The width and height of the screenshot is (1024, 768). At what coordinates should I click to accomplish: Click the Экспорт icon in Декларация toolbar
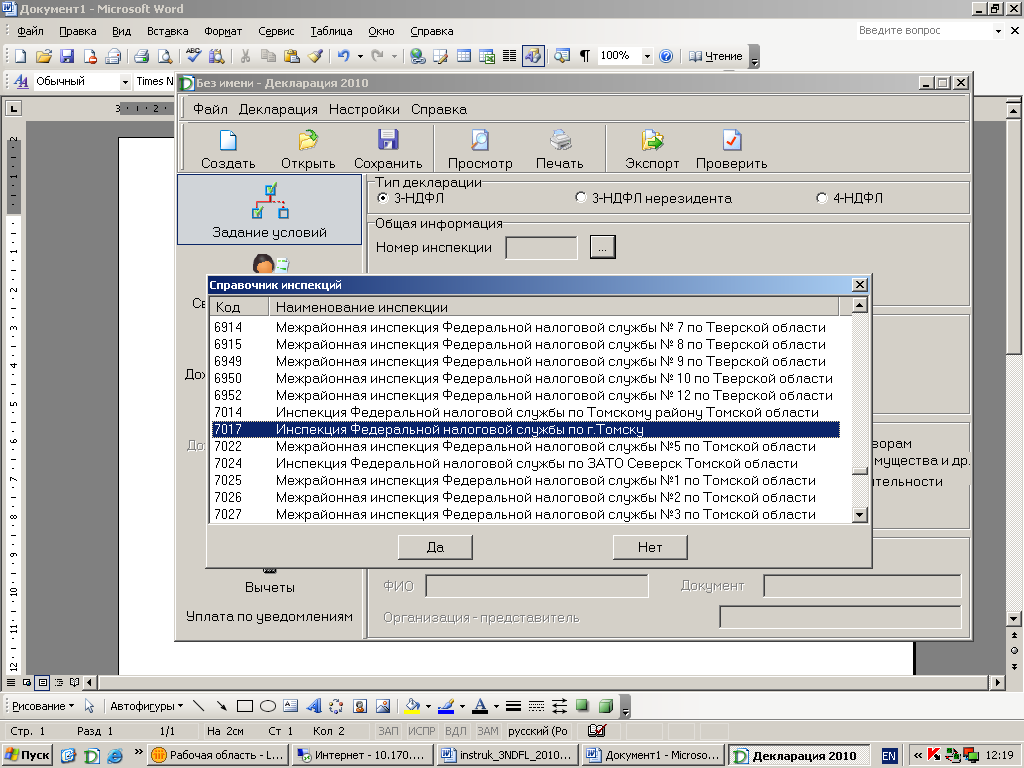click(652, 140)
